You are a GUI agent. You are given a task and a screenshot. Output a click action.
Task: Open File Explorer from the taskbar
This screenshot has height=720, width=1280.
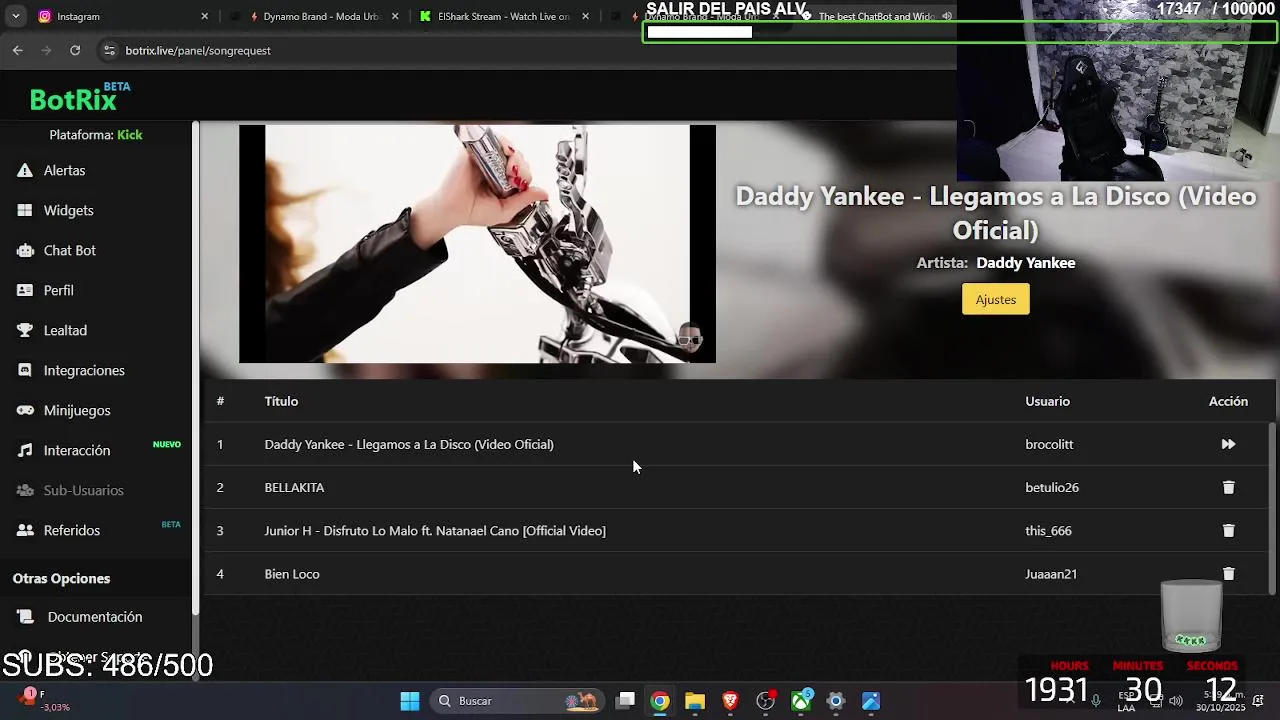[695, 701]
